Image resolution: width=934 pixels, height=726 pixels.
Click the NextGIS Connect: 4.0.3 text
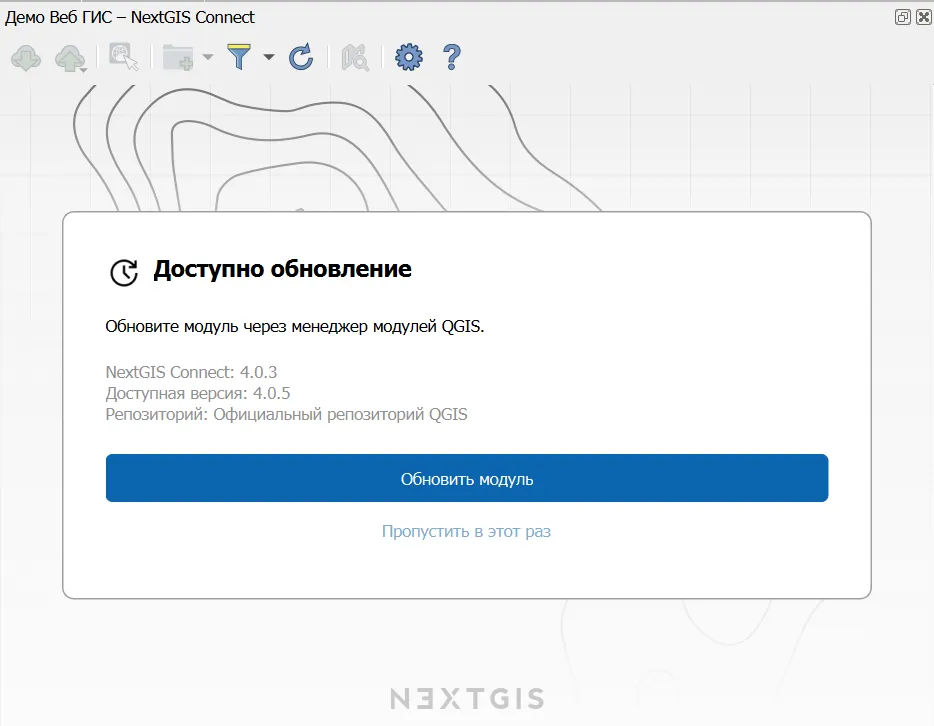pos(191,372)
